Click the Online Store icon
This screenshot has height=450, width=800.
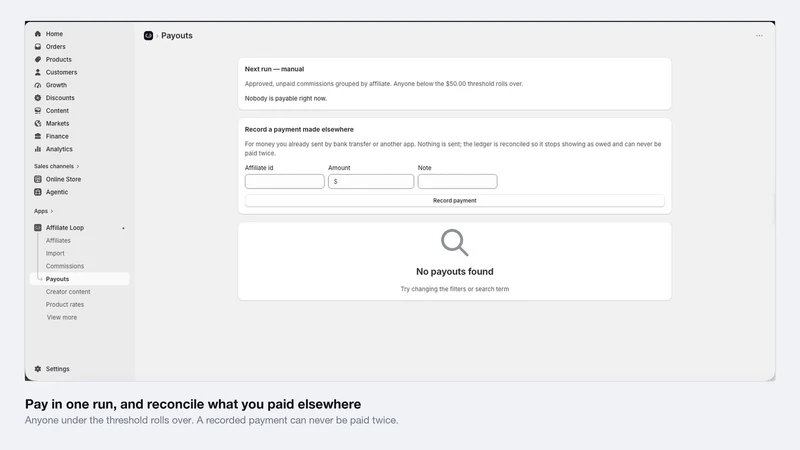(38, 179)
